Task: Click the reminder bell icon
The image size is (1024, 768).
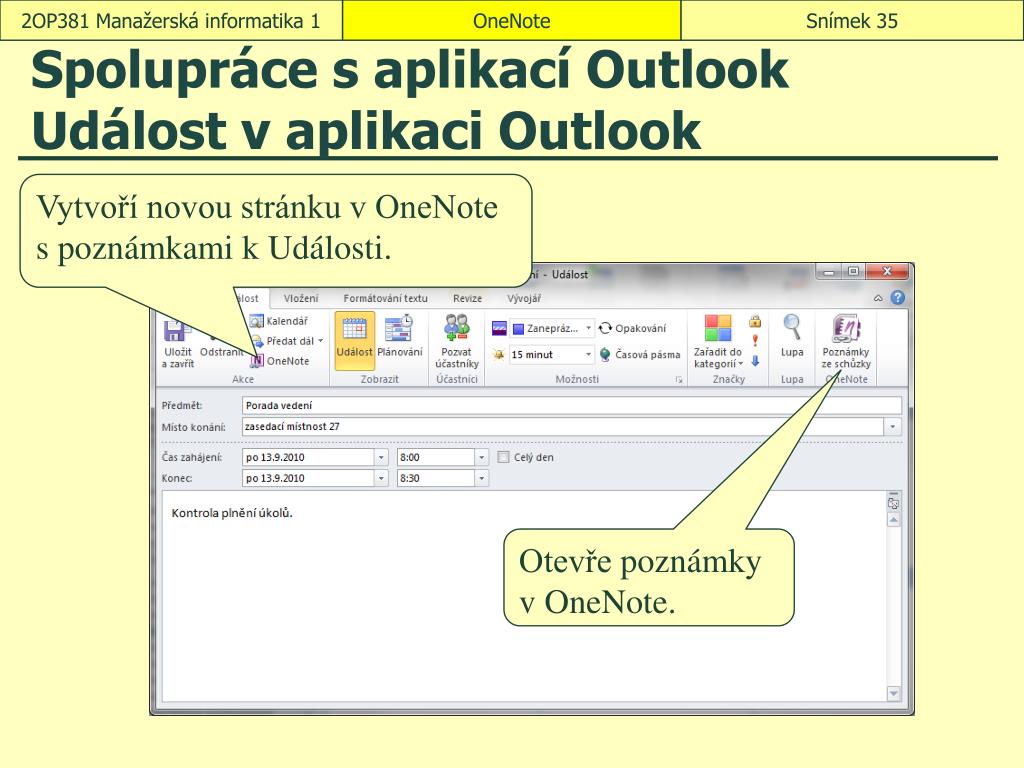Action: [498, 355]
